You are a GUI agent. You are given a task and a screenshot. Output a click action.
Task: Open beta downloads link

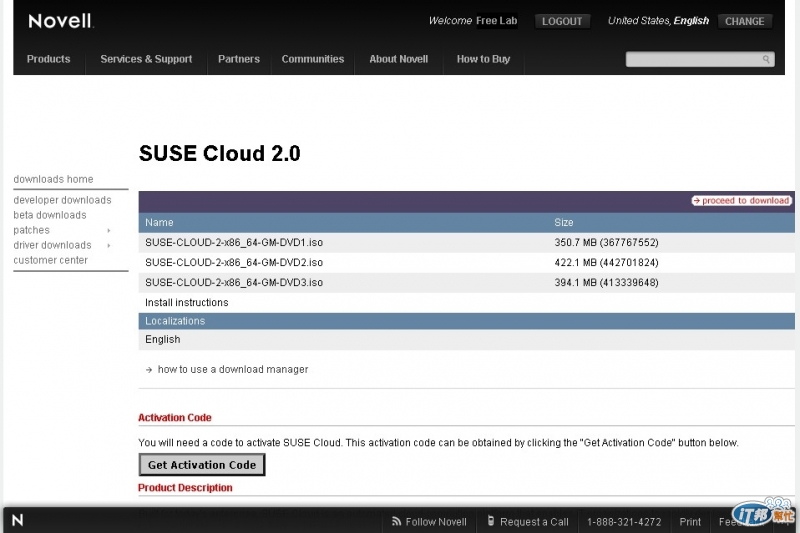(x=50, y=215)
